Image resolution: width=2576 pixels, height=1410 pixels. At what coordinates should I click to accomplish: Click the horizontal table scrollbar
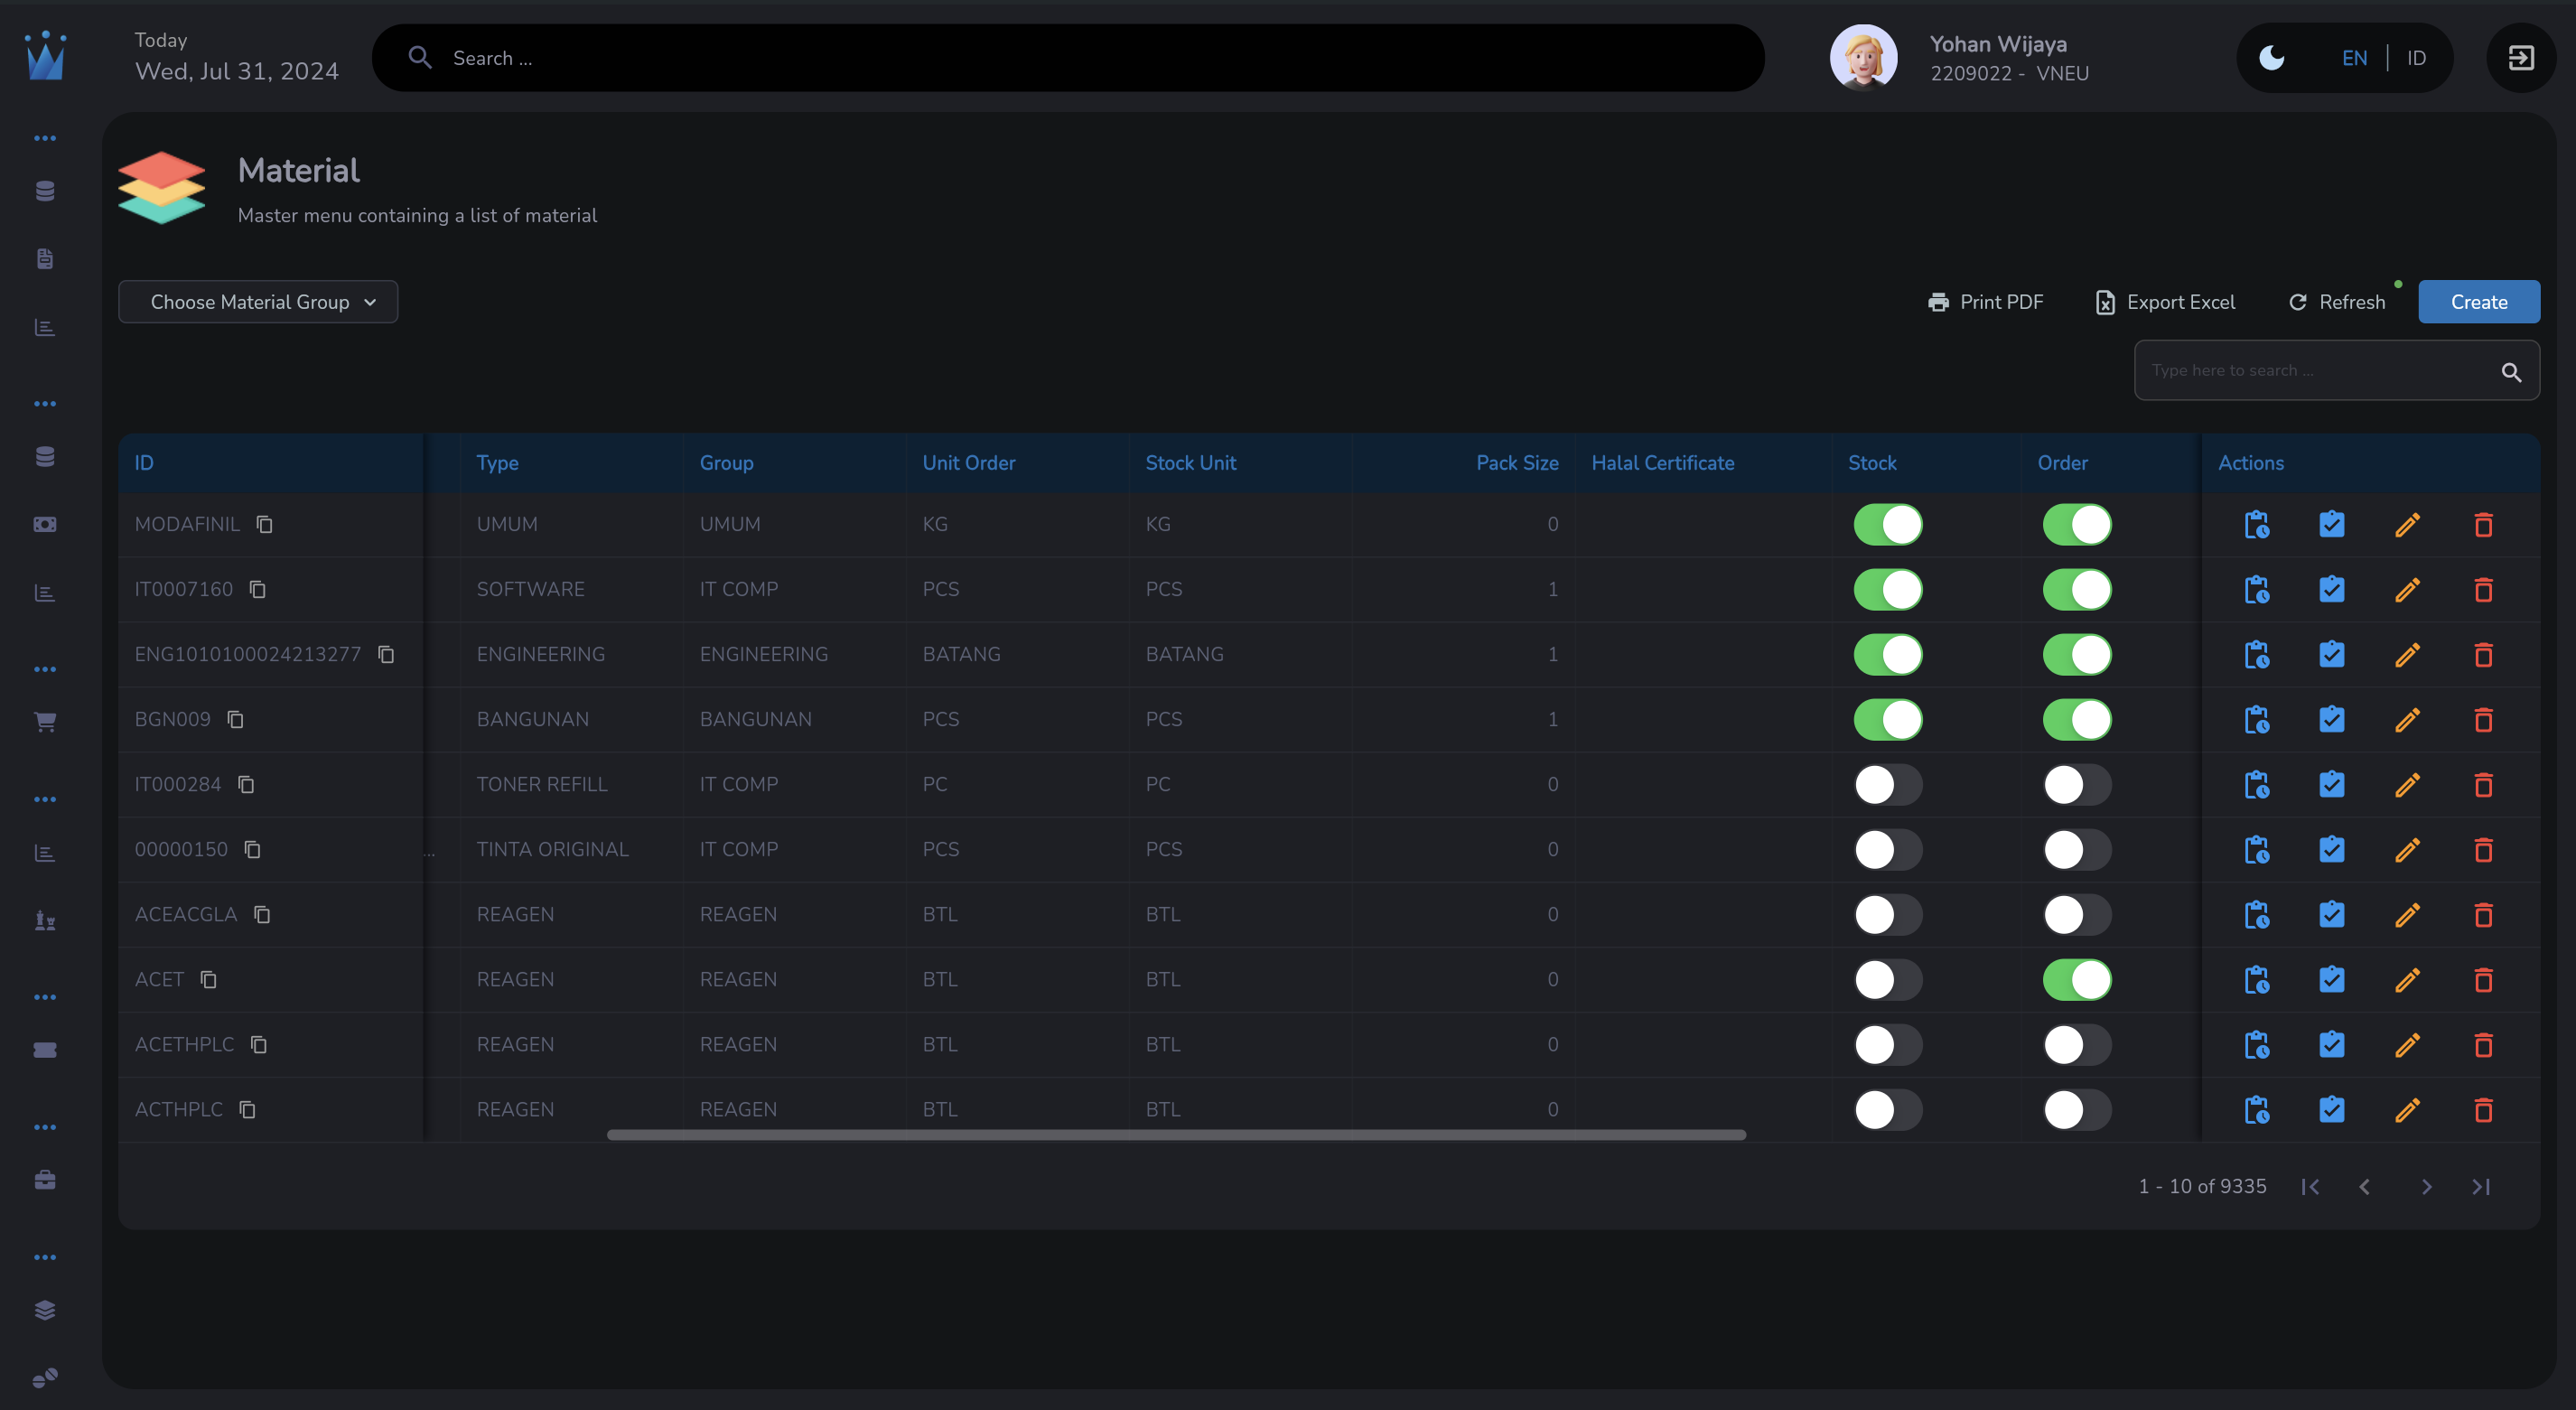pos(1176,1135)
